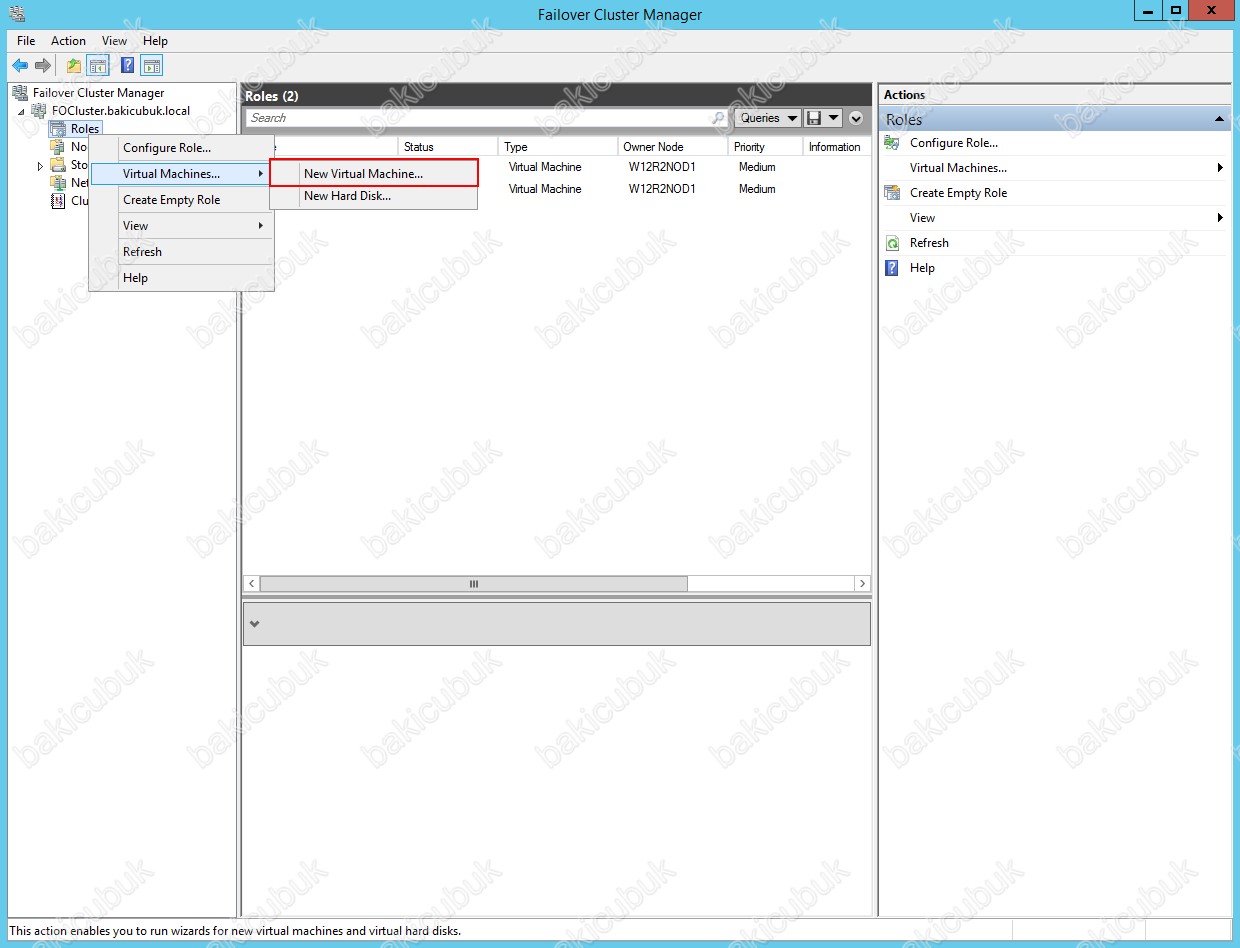Expand the details pane chevron below list

(x=254, y=624)
